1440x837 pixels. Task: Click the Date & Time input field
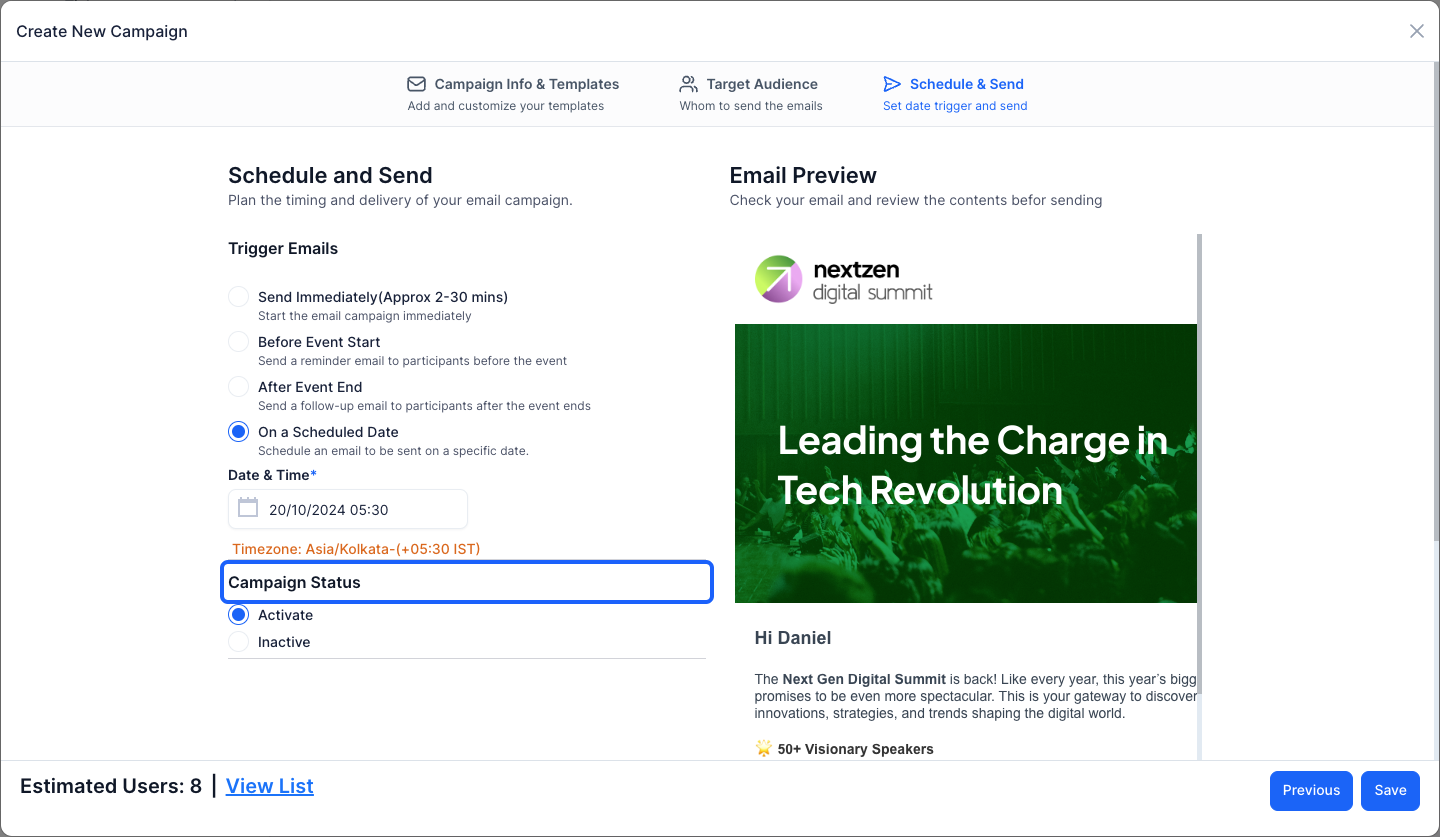pyautogui.click(x=348, y=509)
